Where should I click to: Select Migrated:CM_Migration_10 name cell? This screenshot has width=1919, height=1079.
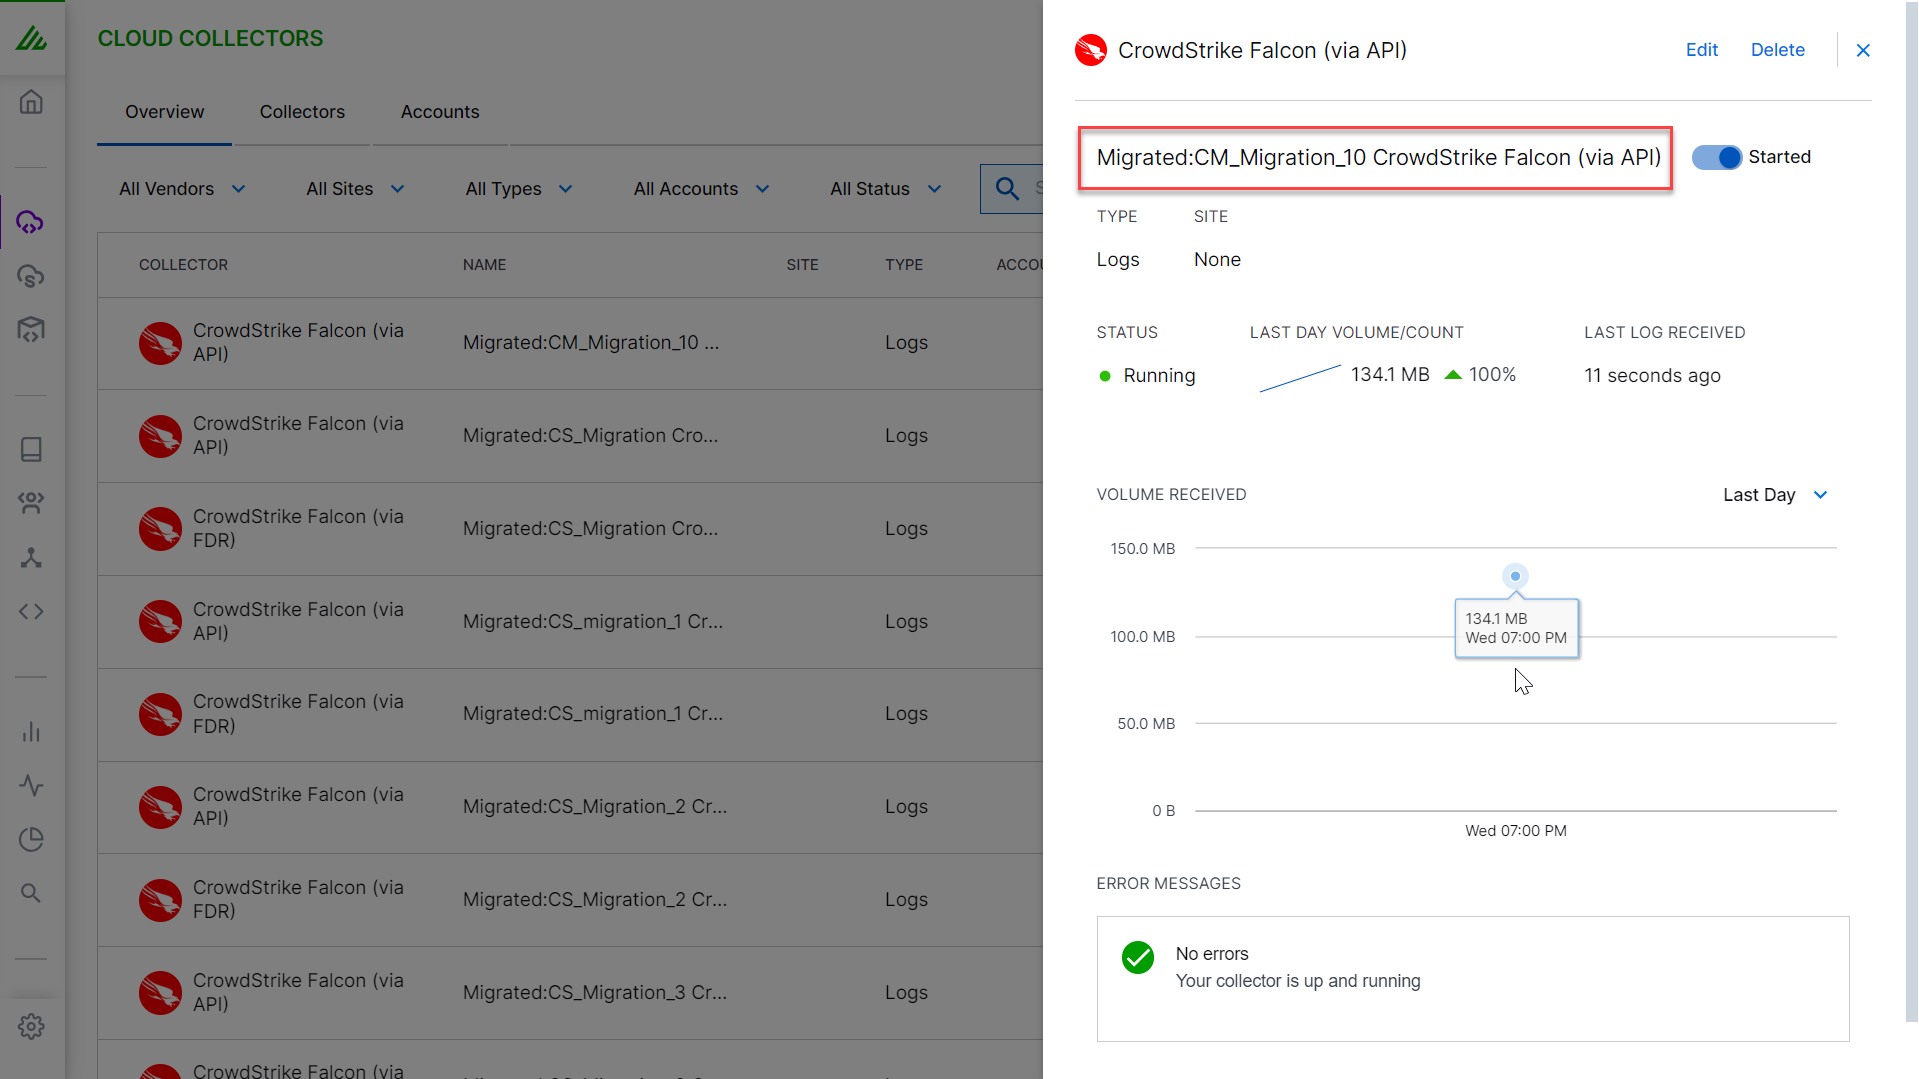[590, 343]
